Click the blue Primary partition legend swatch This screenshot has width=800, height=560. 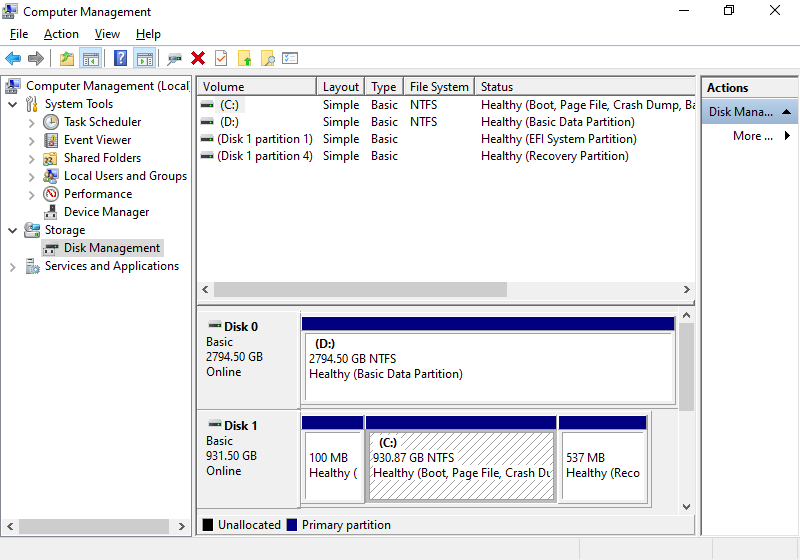coord(292,525)
